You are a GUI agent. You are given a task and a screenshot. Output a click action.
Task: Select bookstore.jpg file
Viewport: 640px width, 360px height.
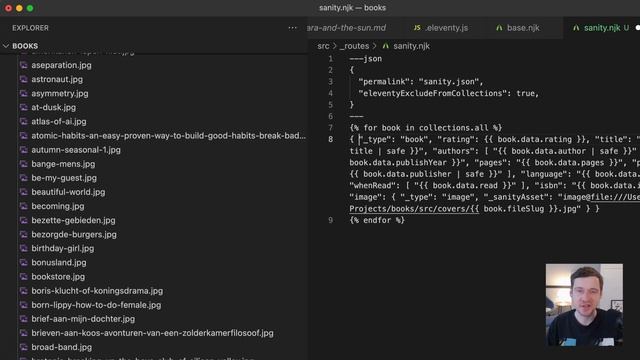(58, 277)
